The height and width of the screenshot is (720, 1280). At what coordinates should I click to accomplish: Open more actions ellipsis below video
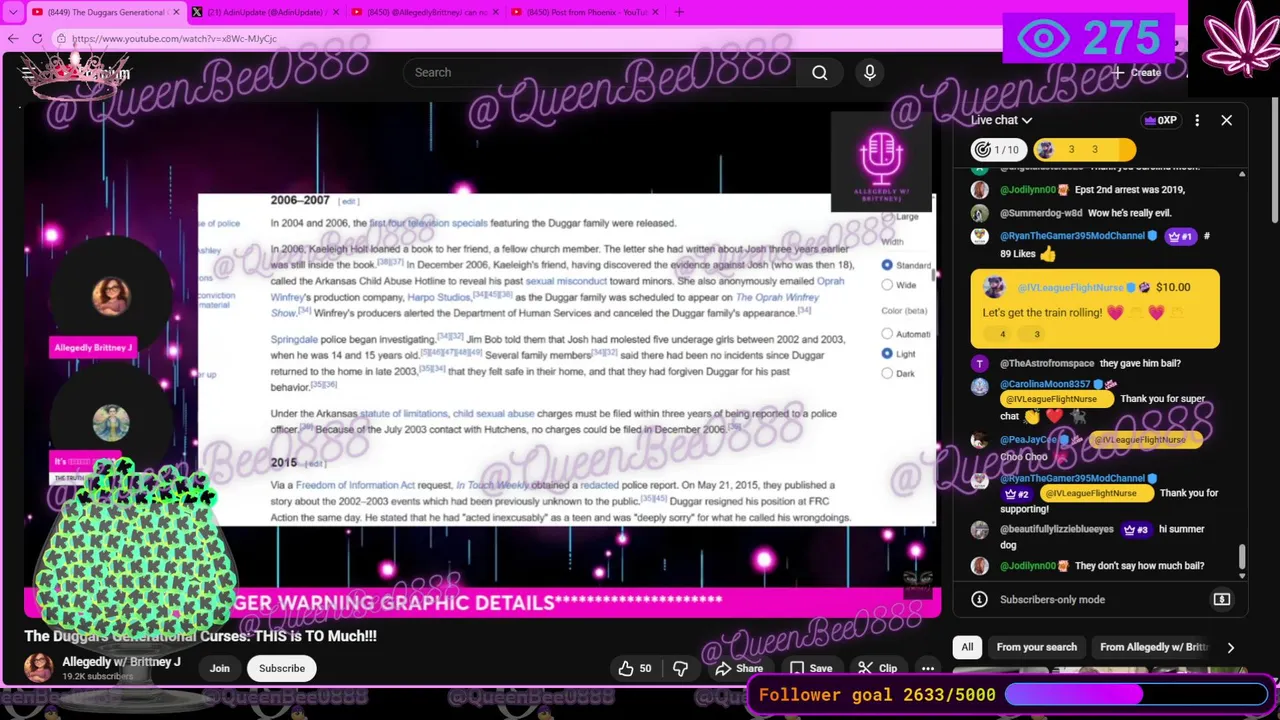pyautogui.click(x=928, y=668)
